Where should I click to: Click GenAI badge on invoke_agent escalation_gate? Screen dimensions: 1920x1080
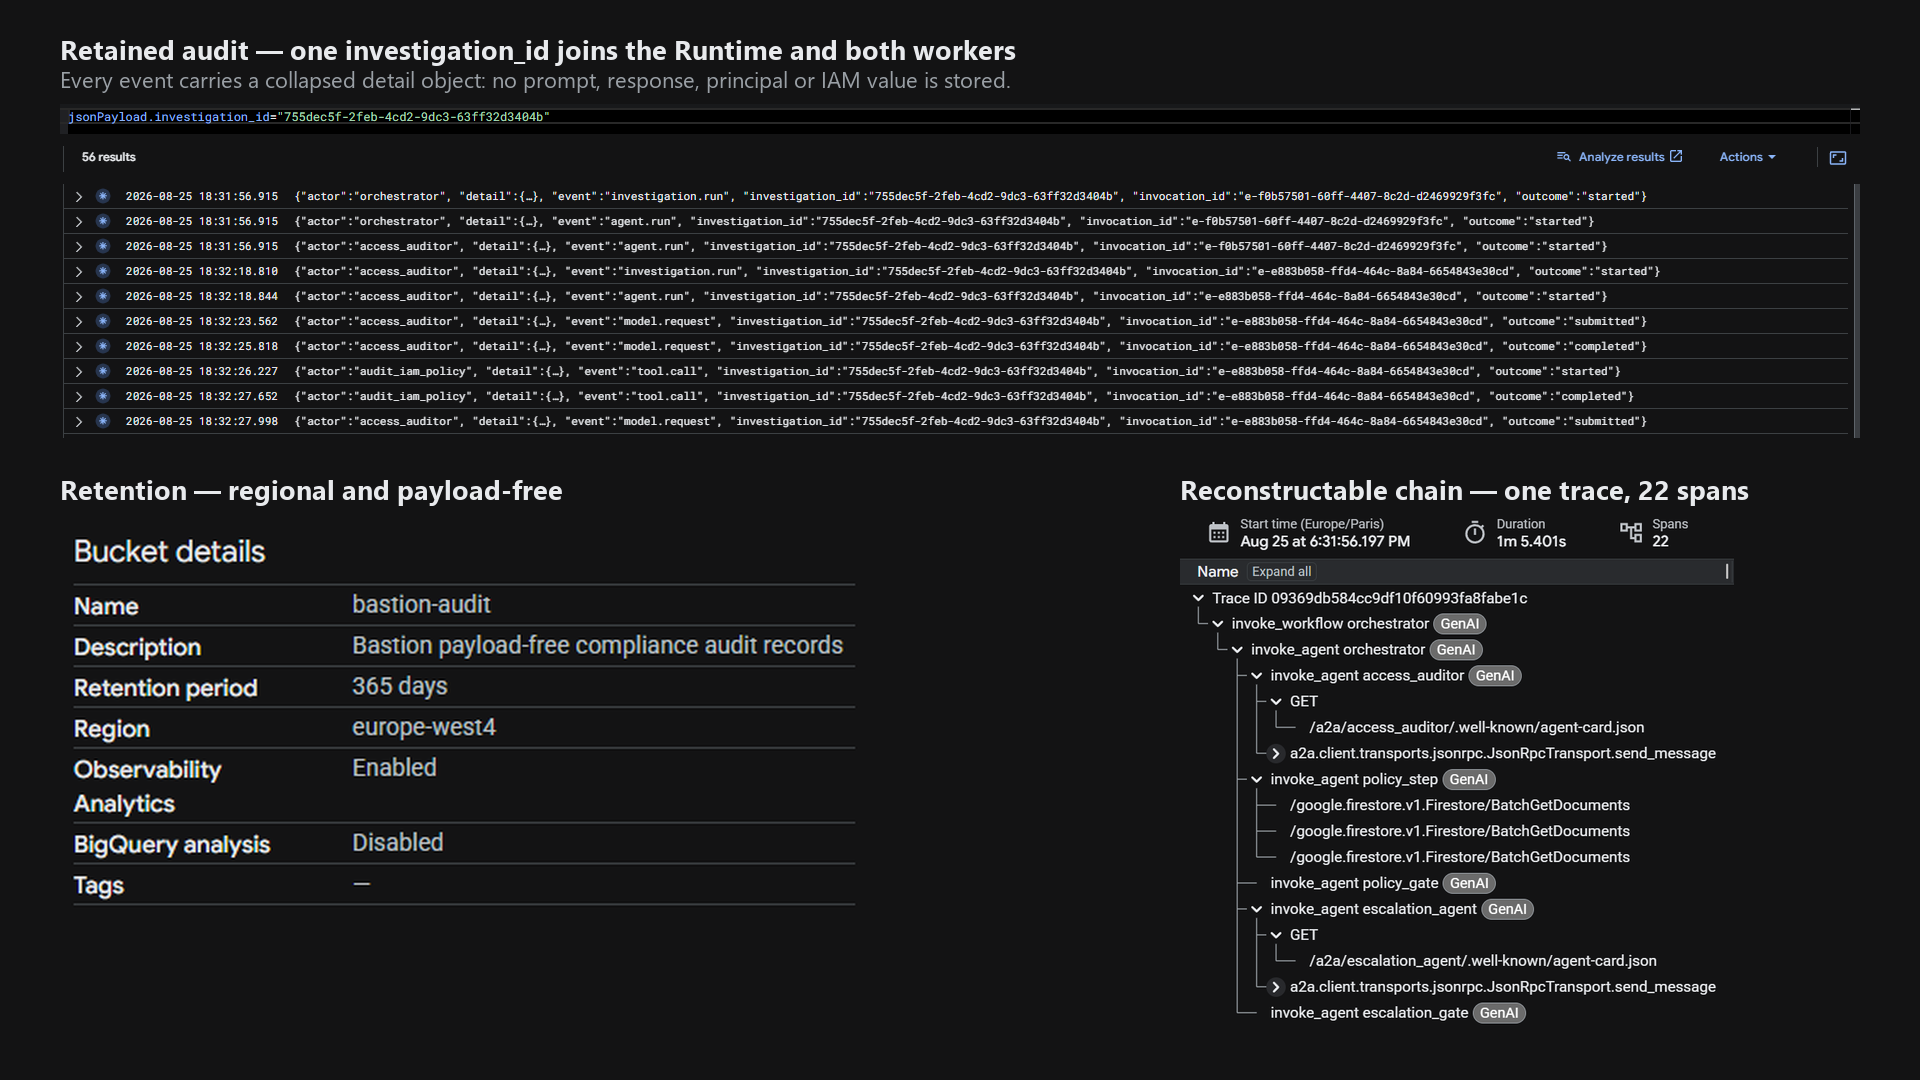1499,1014
